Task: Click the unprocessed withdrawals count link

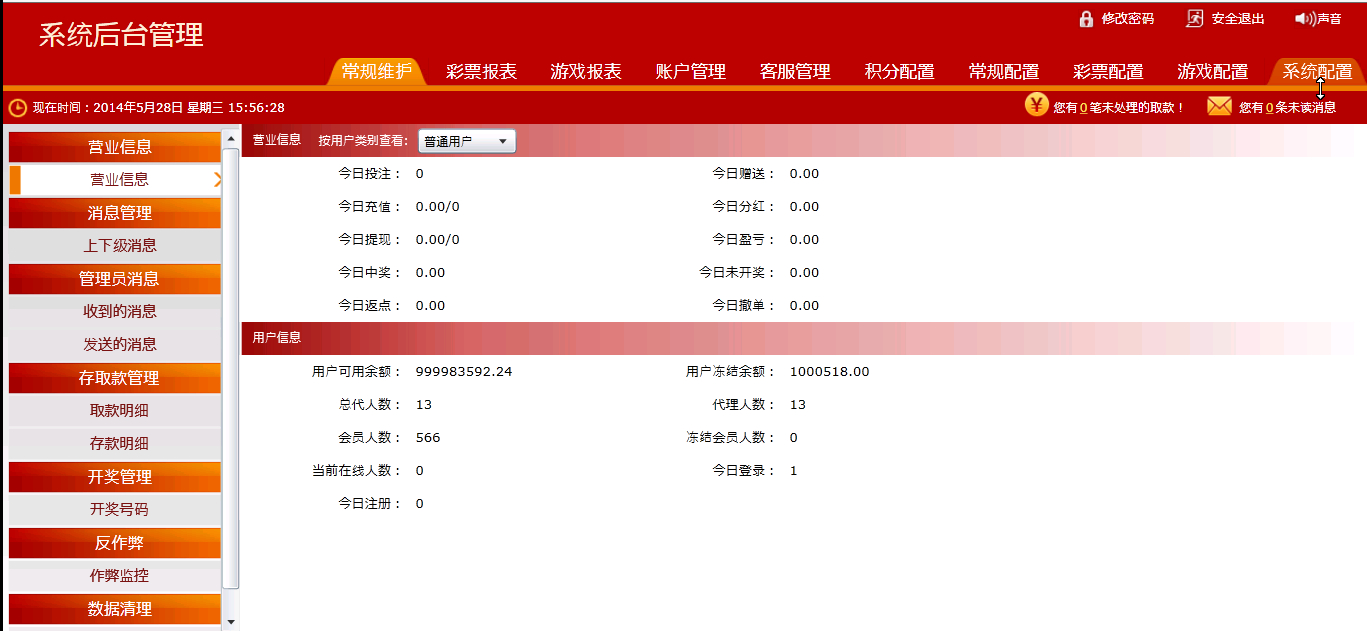Action: tap(1083, 108)
